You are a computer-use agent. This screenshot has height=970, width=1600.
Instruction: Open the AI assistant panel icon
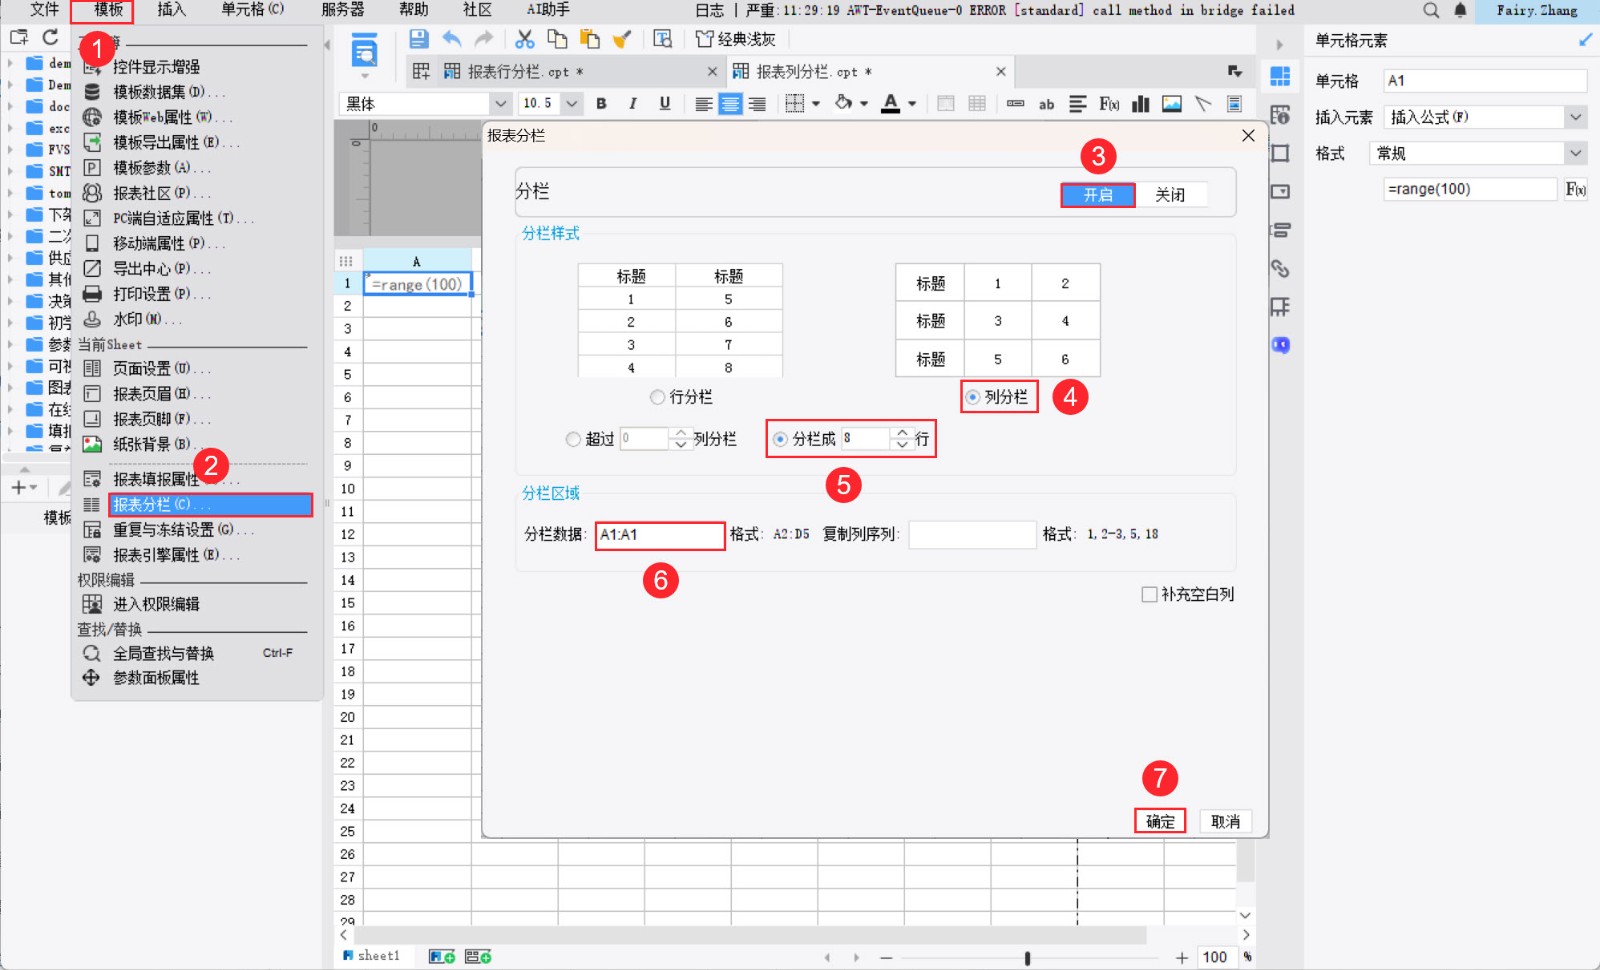coord(1280,345)
